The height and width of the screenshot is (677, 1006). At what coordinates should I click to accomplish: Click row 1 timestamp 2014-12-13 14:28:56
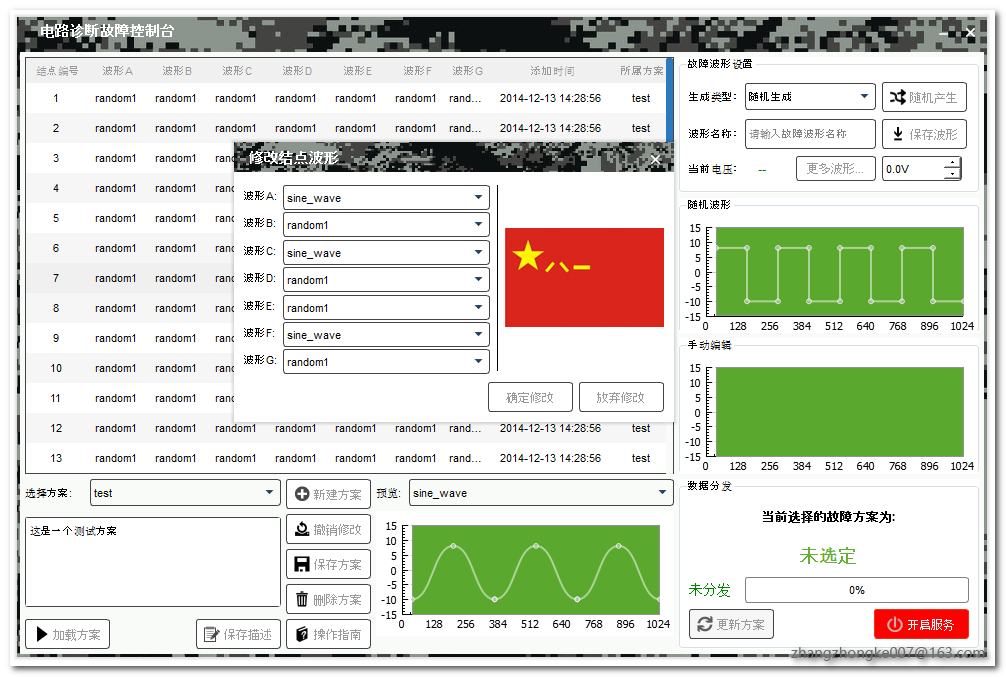coord(550,98)
